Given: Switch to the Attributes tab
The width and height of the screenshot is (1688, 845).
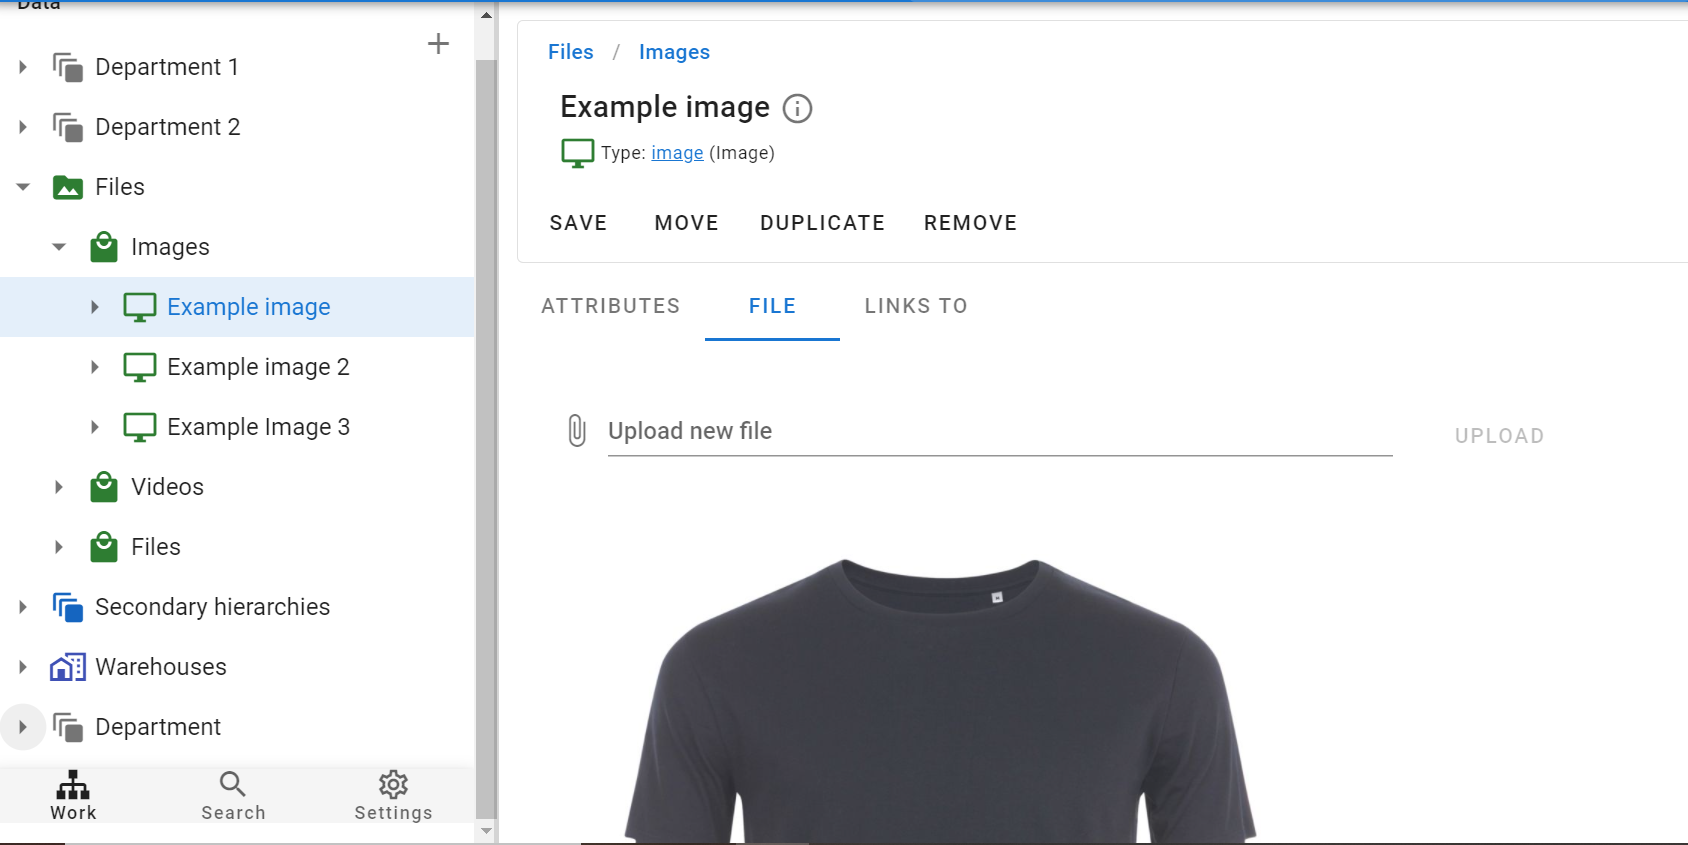Looking at the screenshot, I should (x=611, y=306).
